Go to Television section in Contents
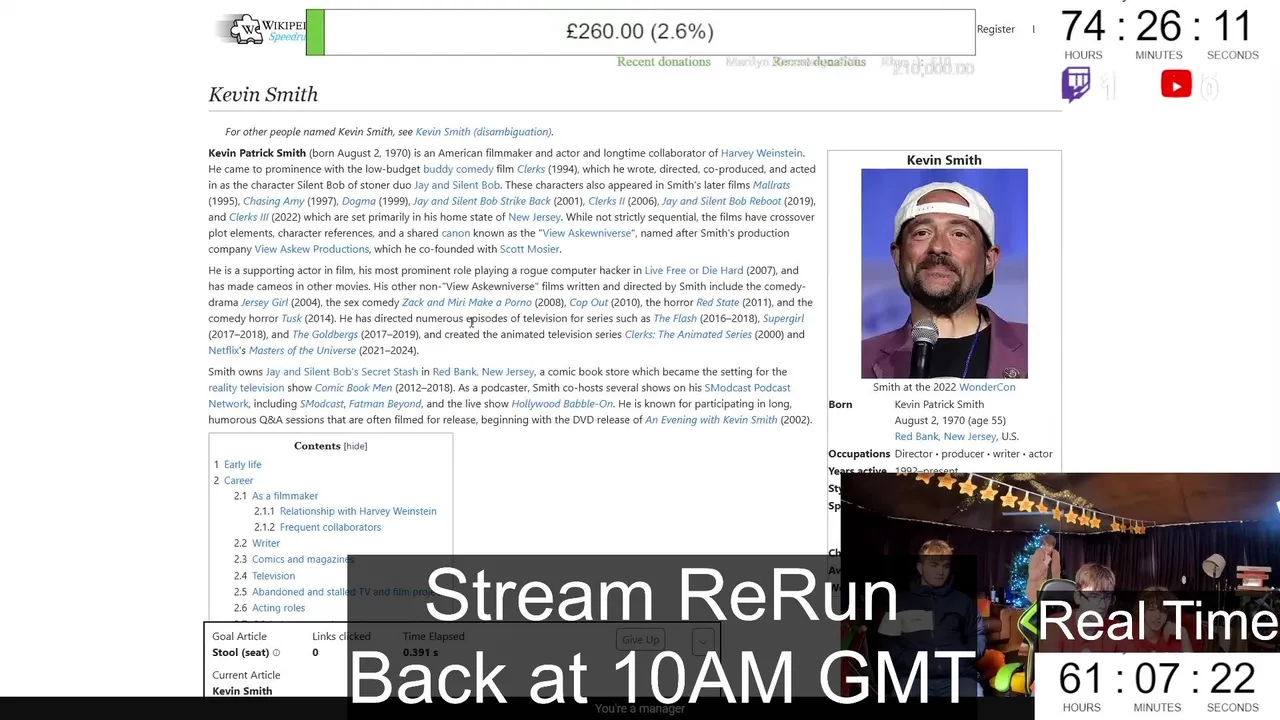Screen dimensions: 1280x720 pyautogui.click(x=273, y=576)
